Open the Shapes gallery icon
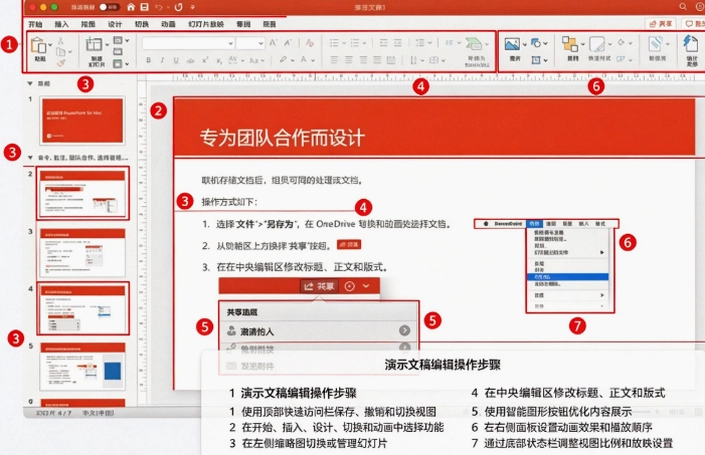The height and width of the screenshot is (455, 705). coord(536,43)
